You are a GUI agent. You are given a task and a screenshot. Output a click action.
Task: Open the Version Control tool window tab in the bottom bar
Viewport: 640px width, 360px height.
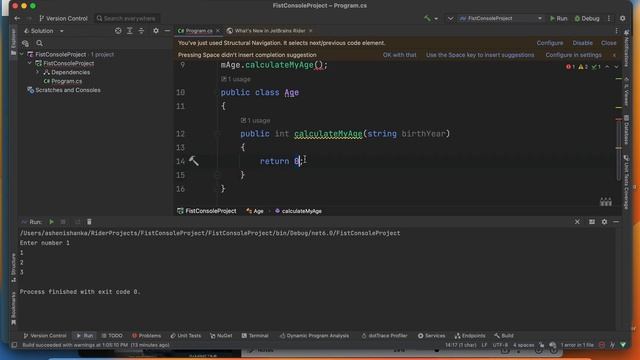[45, 336]
